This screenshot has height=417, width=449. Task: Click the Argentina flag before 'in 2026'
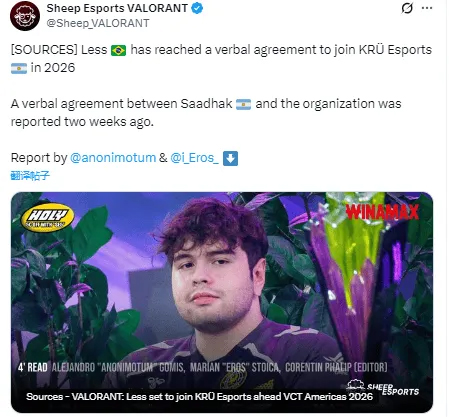click(19, 68)
